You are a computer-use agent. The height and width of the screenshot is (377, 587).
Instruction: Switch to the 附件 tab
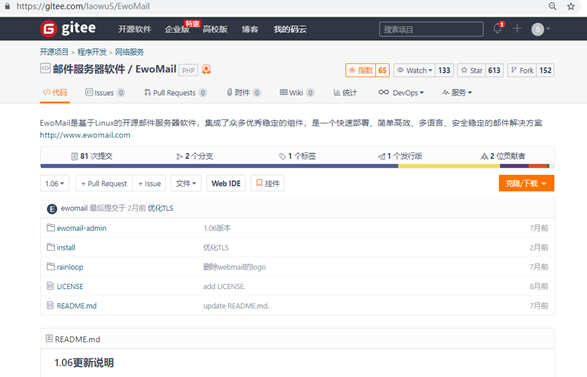[x=243, y=92]
